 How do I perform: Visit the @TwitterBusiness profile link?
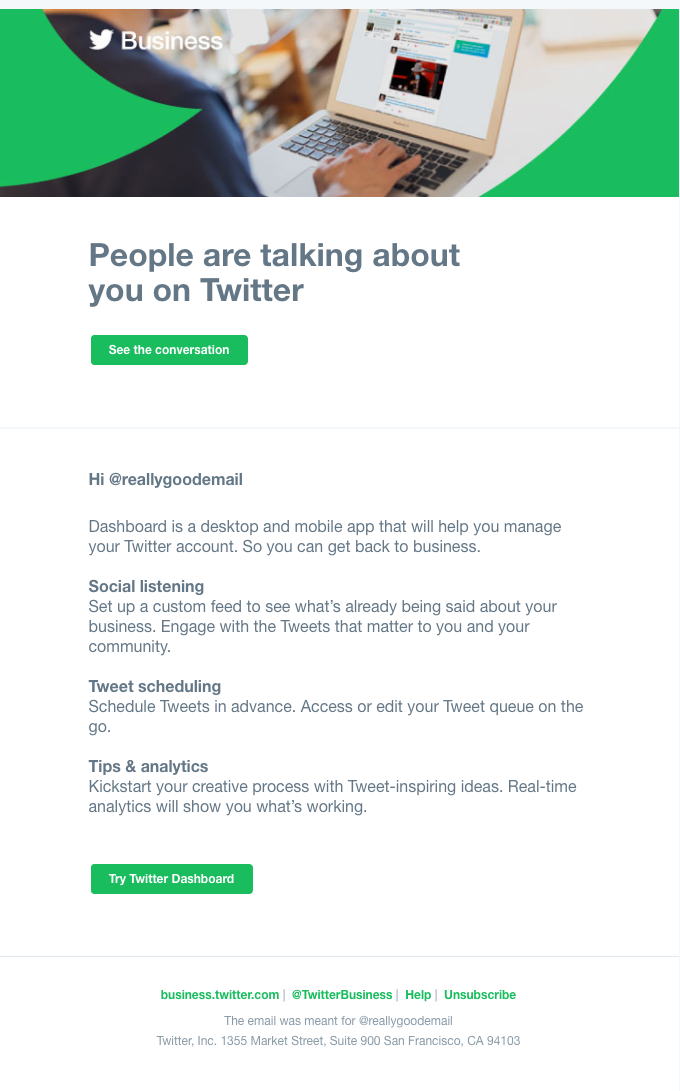(x=341, y=994)
